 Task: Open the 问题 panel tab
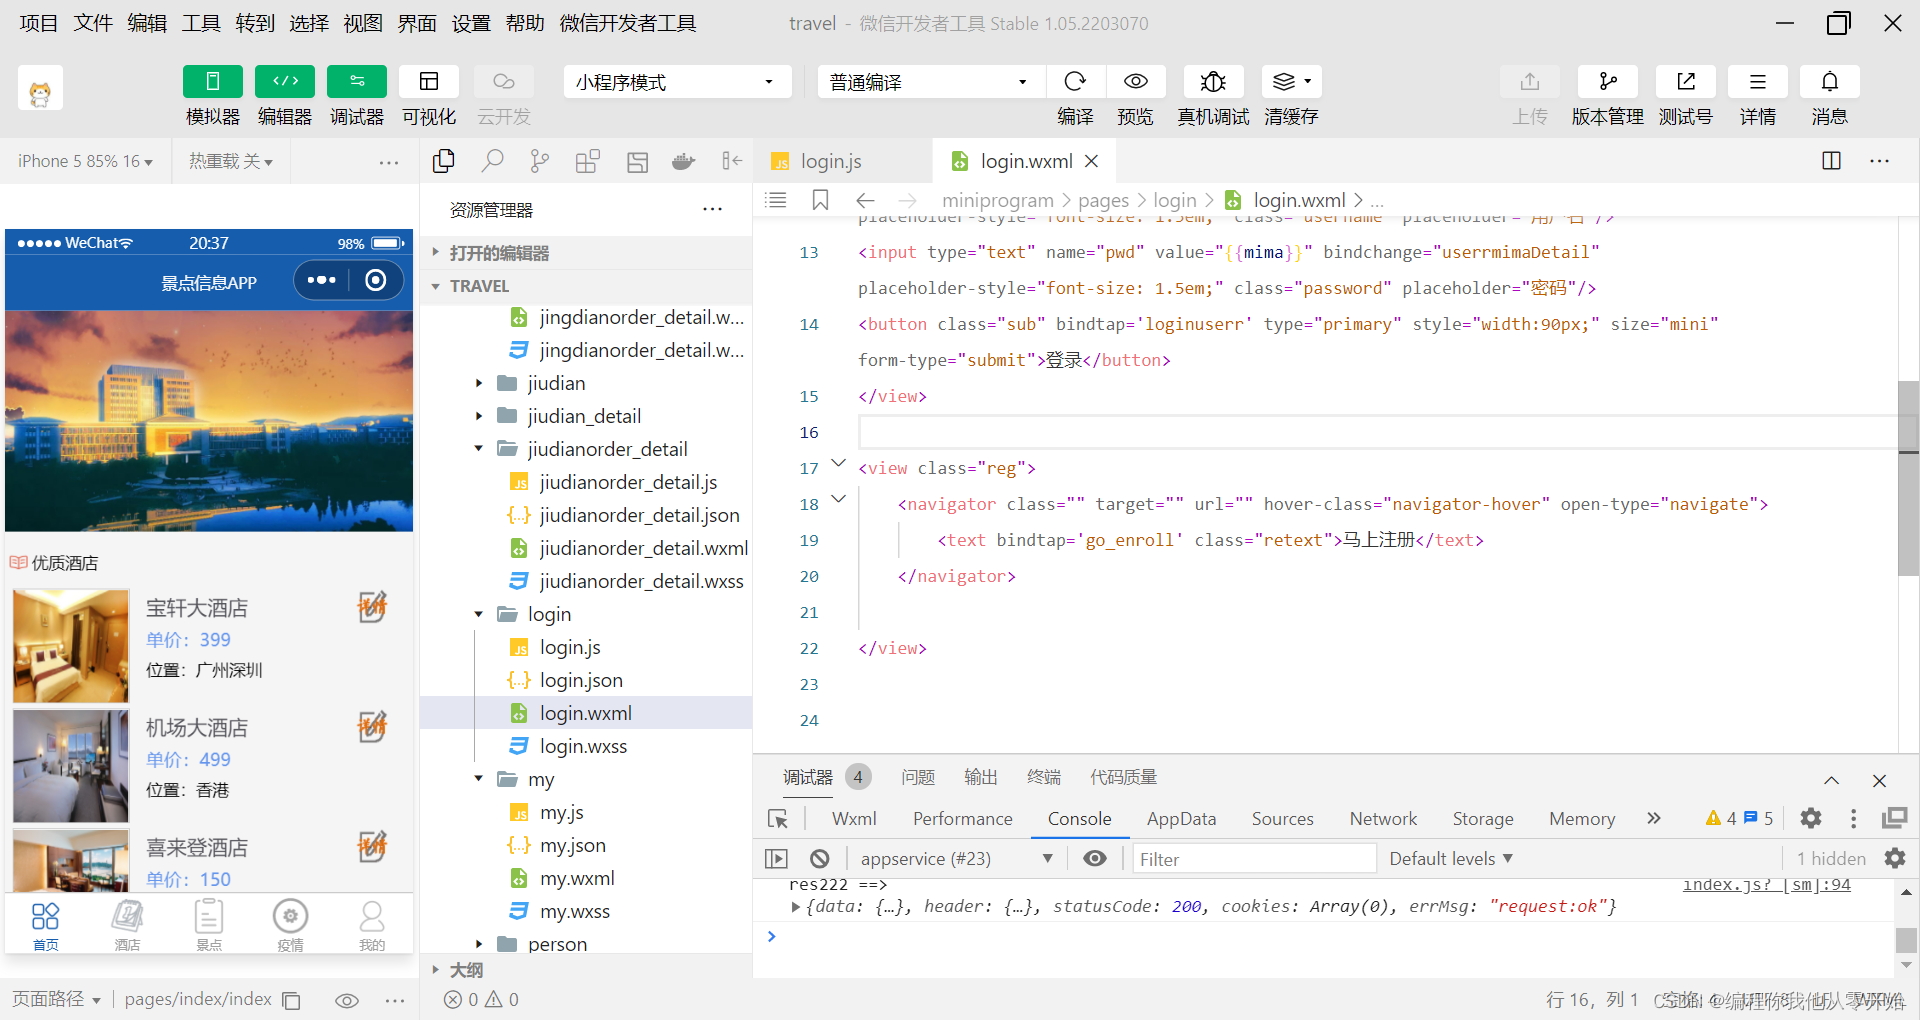[x=918, y=777]
